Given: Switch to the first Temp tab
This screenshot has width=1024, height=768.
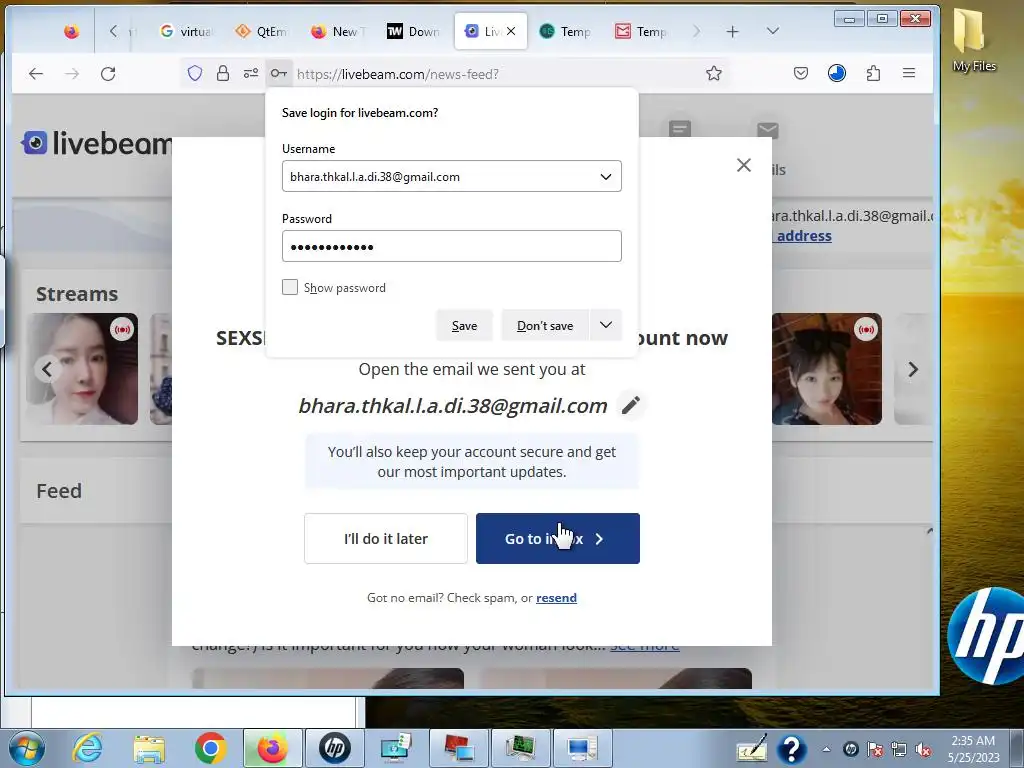Looking at the screenshot, I should pos(566,31).
